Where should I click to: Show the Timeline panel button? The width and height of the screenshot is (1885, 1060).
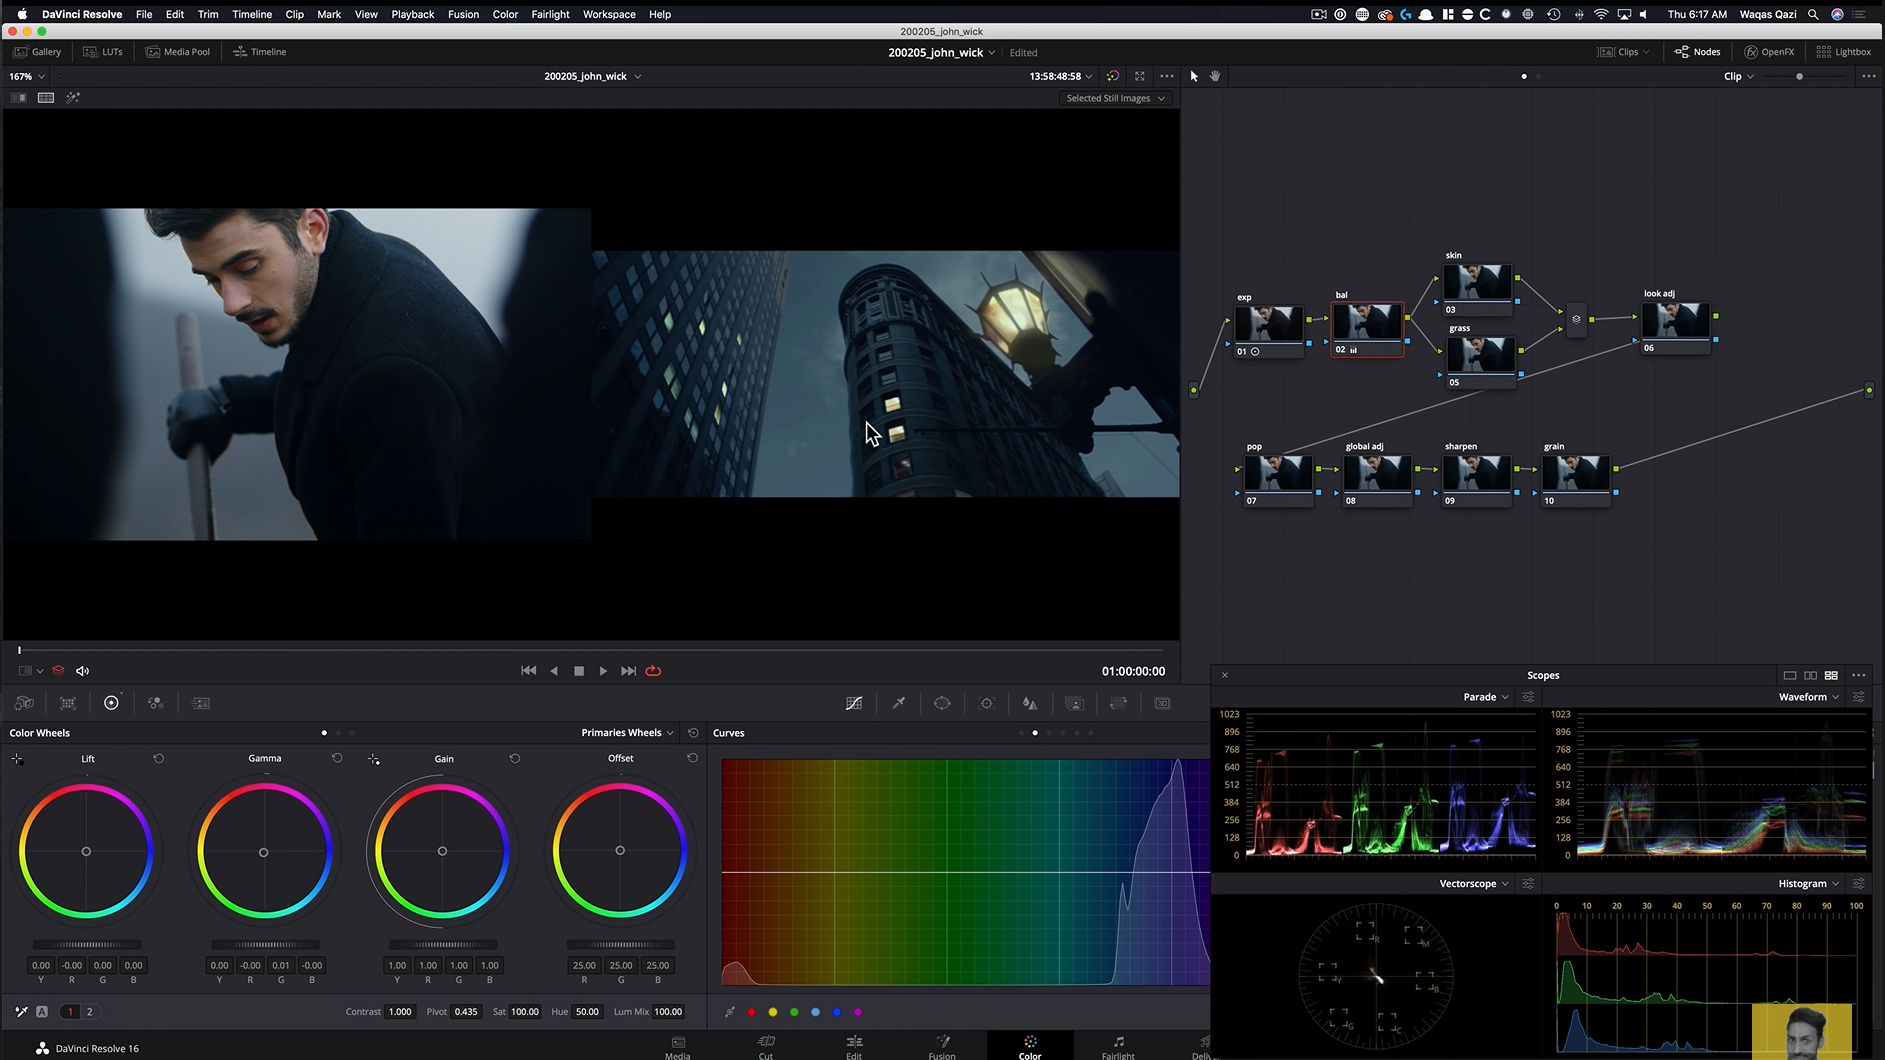pyautogui.click(x=260, y=52)
